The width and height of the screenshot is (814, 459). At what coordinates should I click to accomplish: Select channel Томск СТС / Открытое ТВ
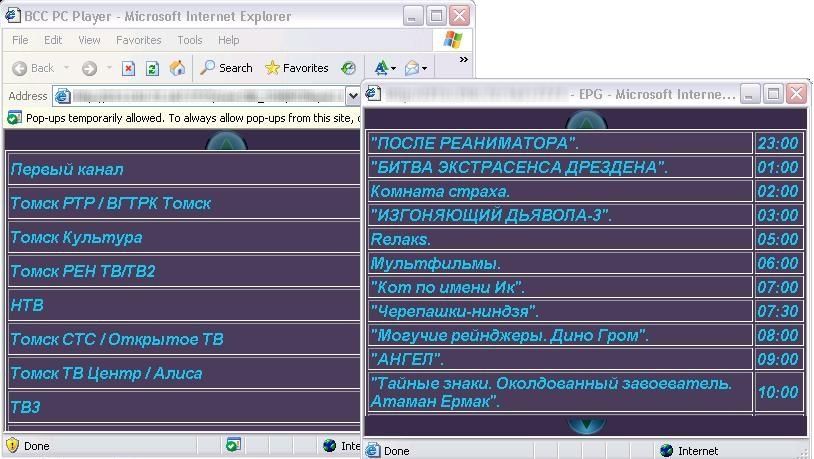point(184,339)
